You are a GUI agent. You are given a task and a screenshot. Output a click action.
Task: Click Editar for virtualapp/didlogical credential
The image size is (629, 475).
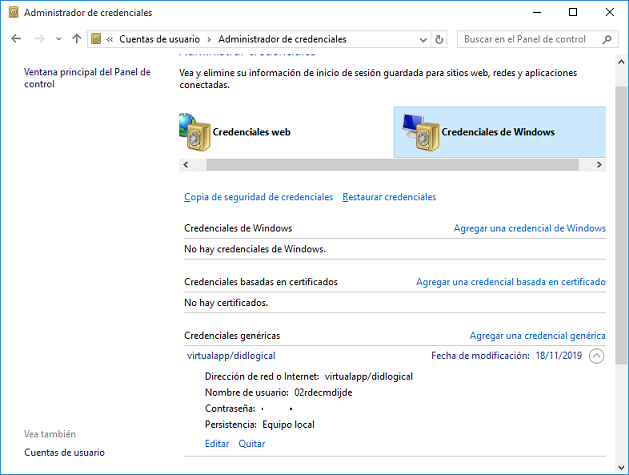pyautogui.click(x=217, y=444)
